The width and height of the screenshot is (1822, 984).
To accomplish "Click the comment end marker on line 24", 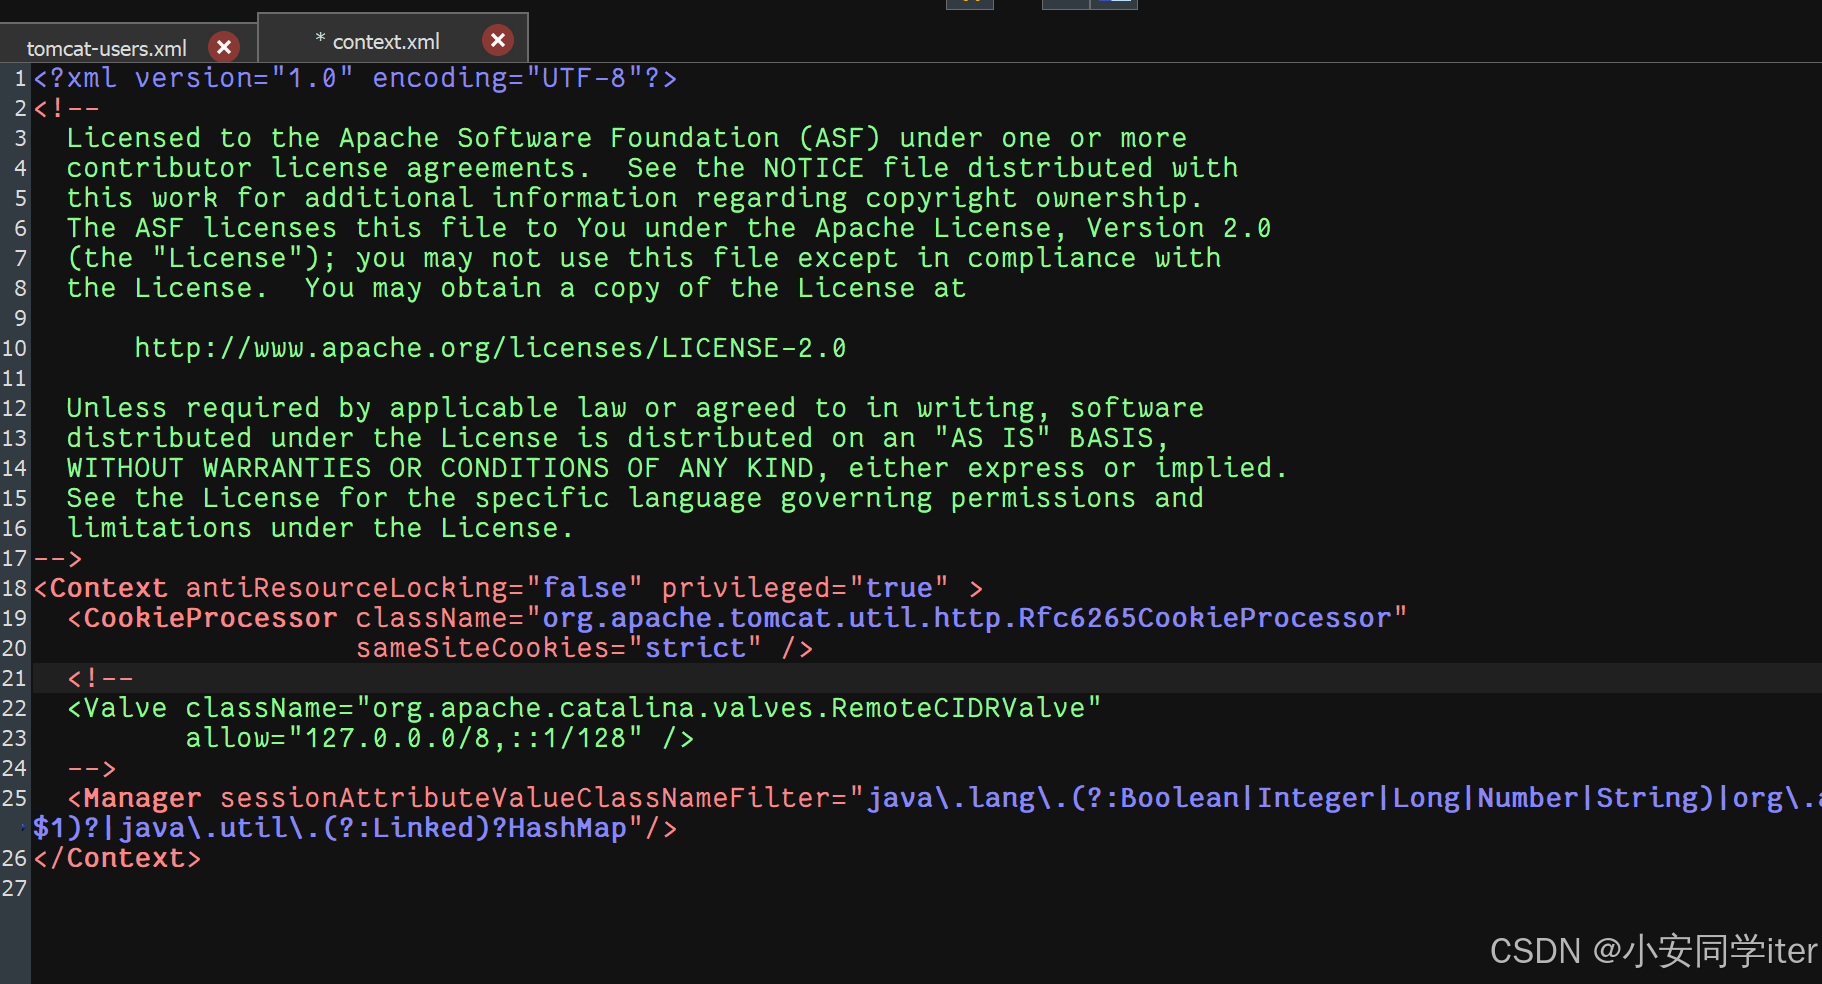I will coord(92,768).
